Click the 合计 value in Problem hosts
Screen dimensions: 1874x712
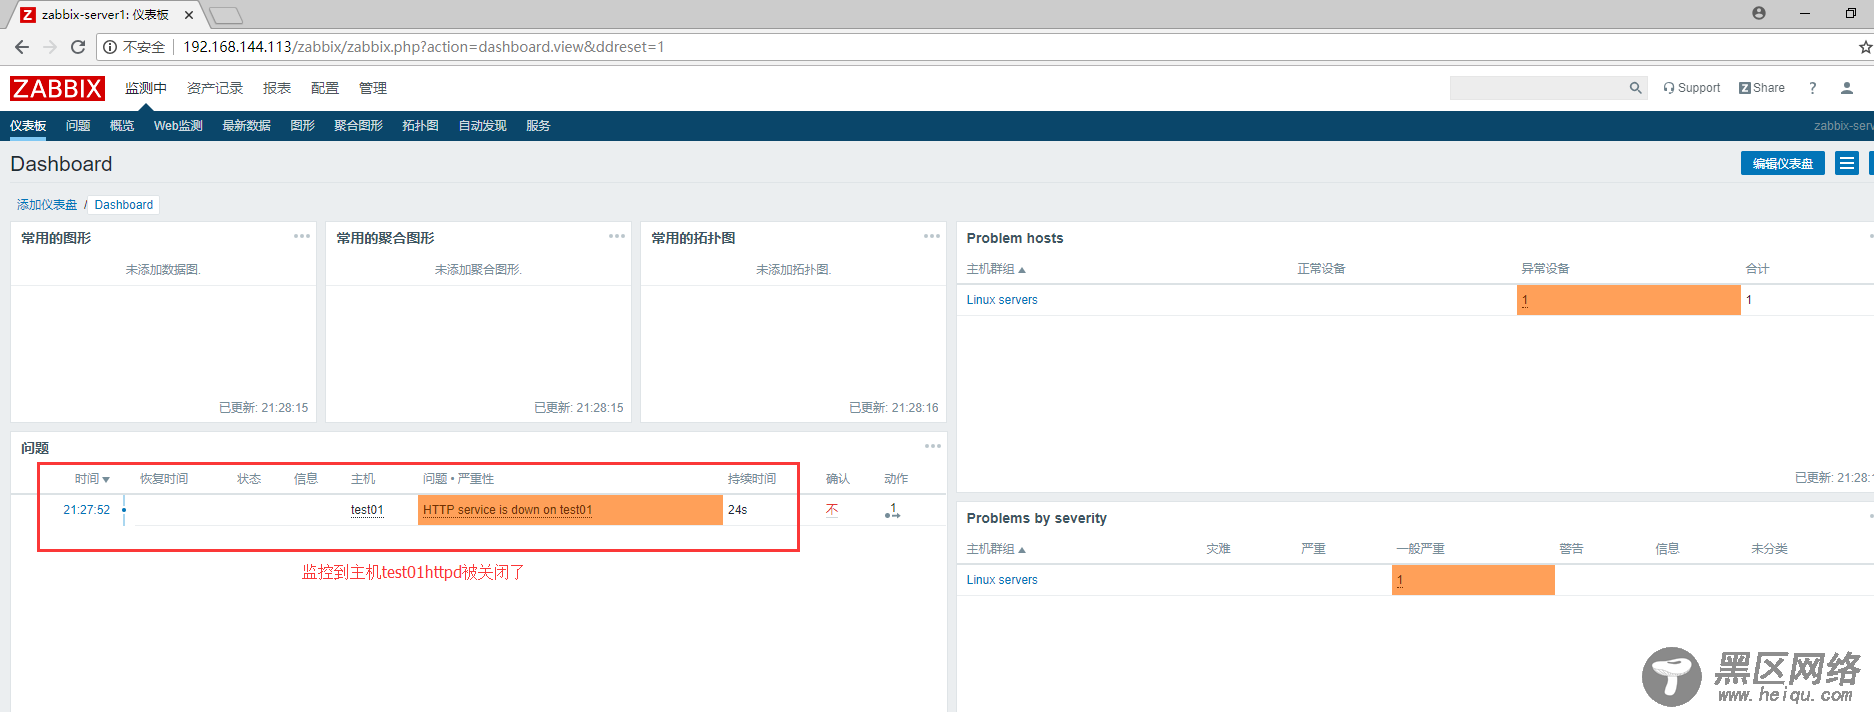(x=1749, y=300)
